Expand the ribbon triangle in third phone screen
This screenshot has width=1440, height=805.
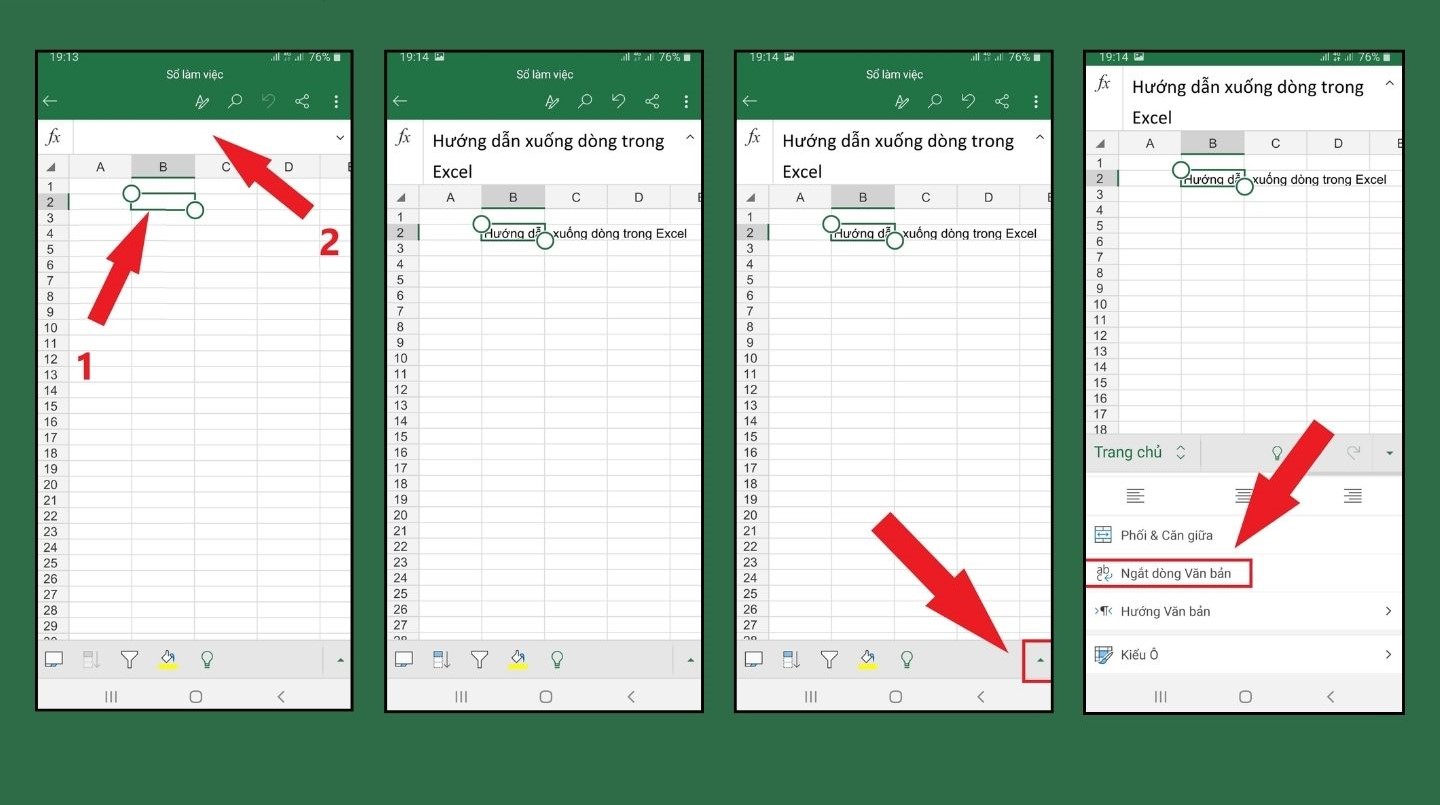tap(1040, 660)
